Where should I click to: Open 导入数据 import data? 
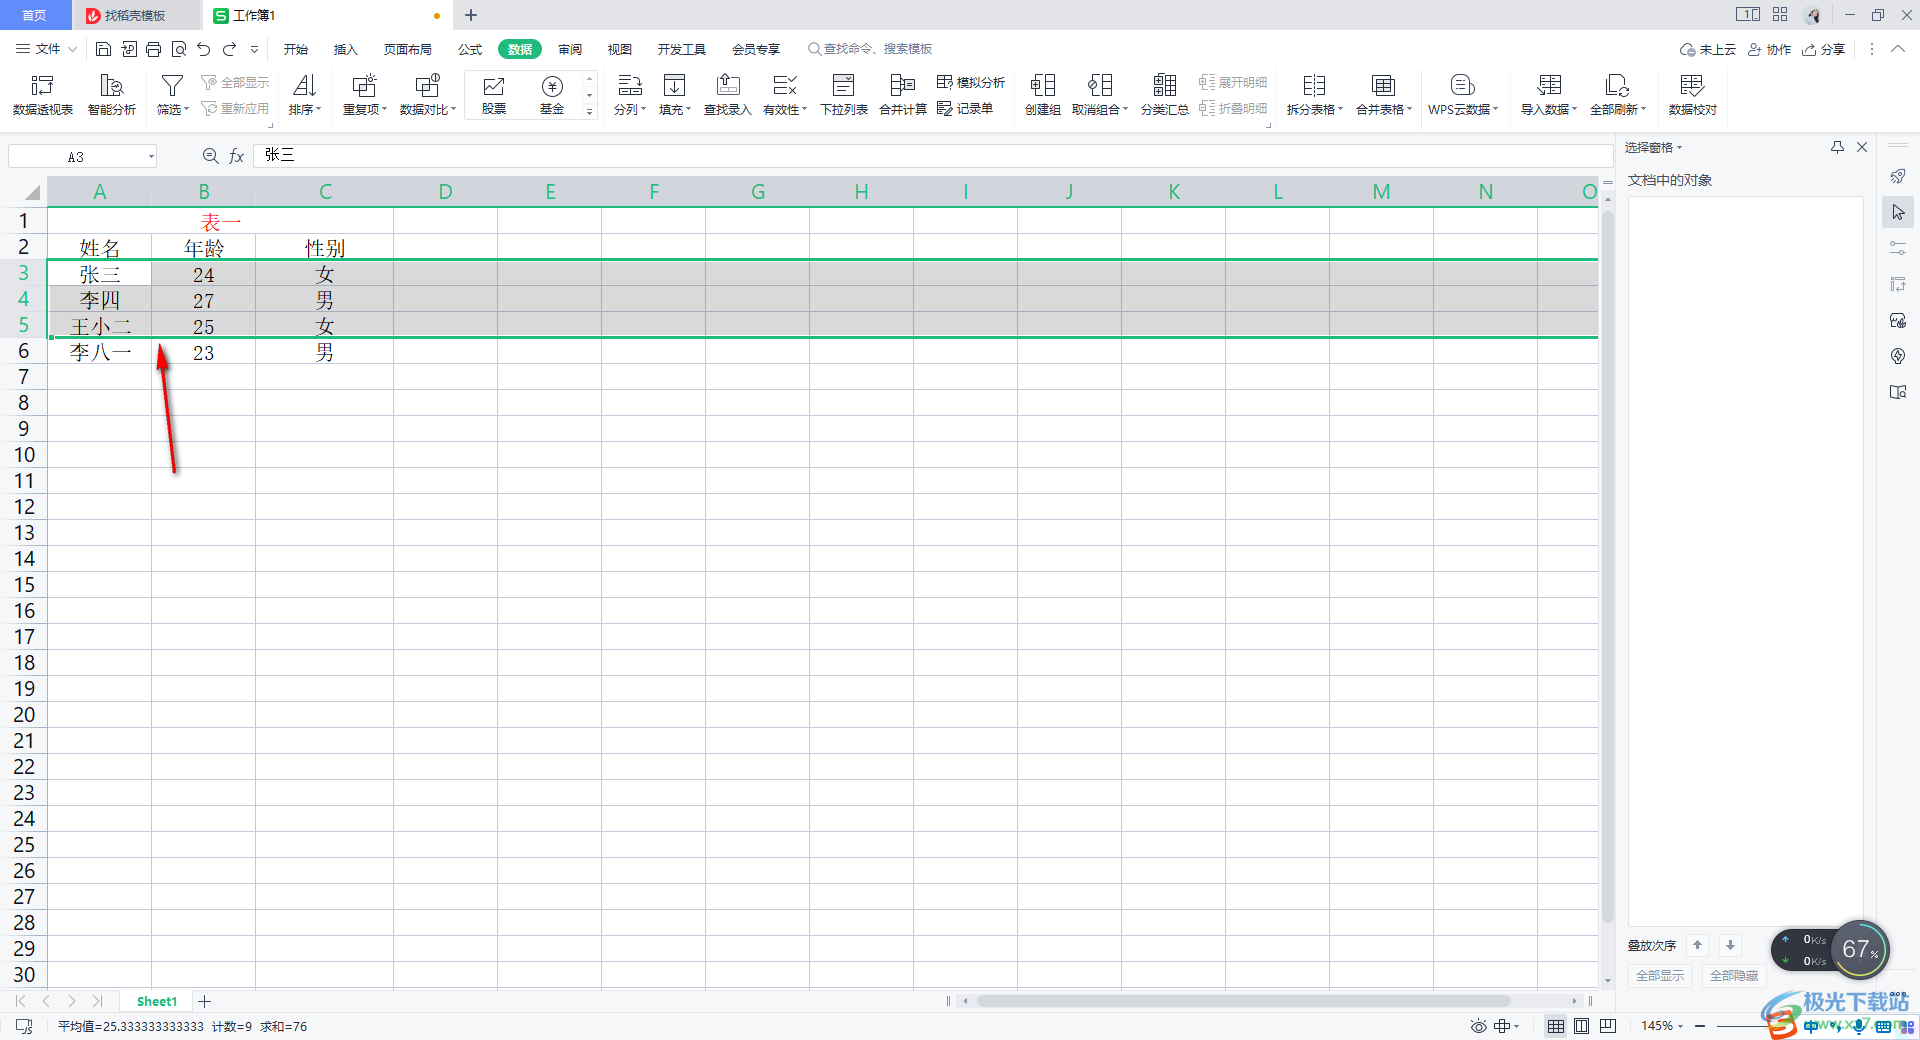pos(1549,95)
